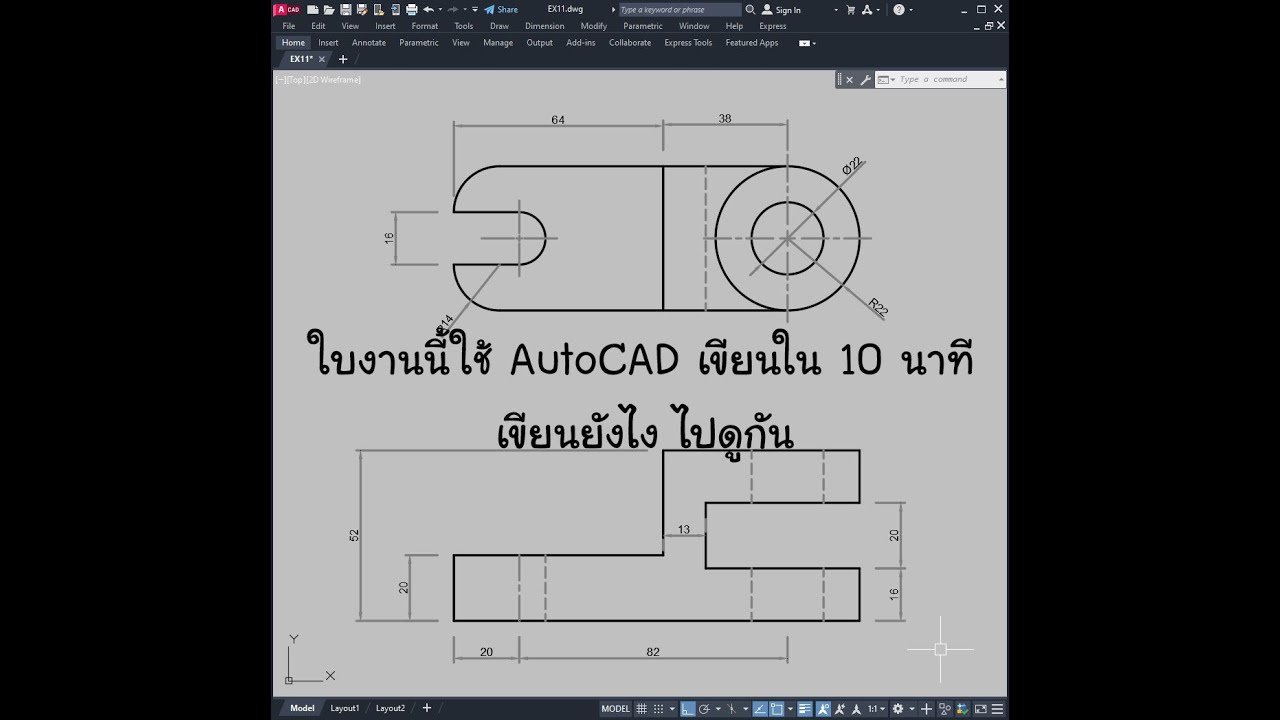Close the EX11 drawing tab

[323, 59]
